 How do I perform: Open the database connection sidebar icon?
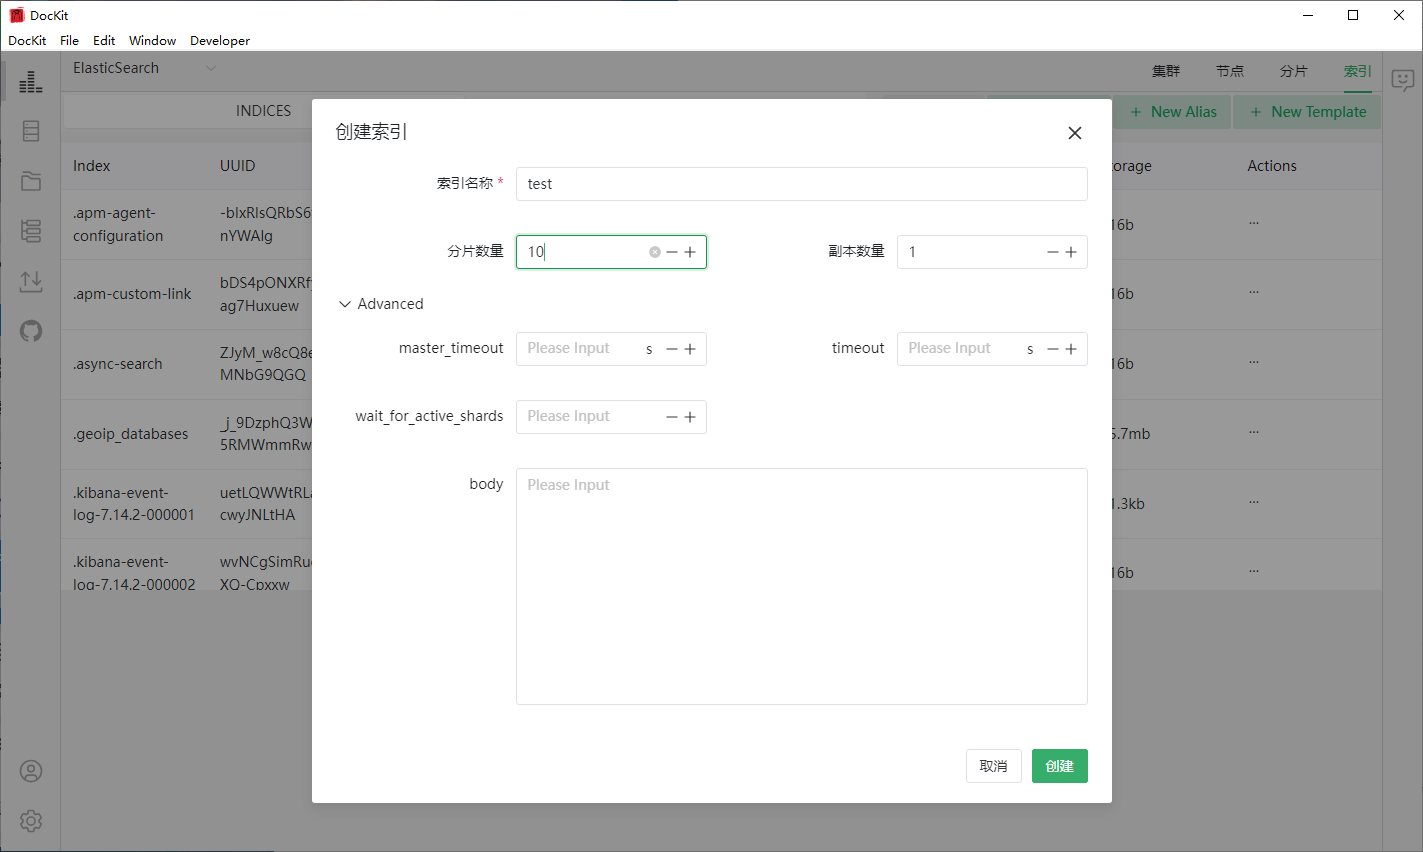click(31, 131)
